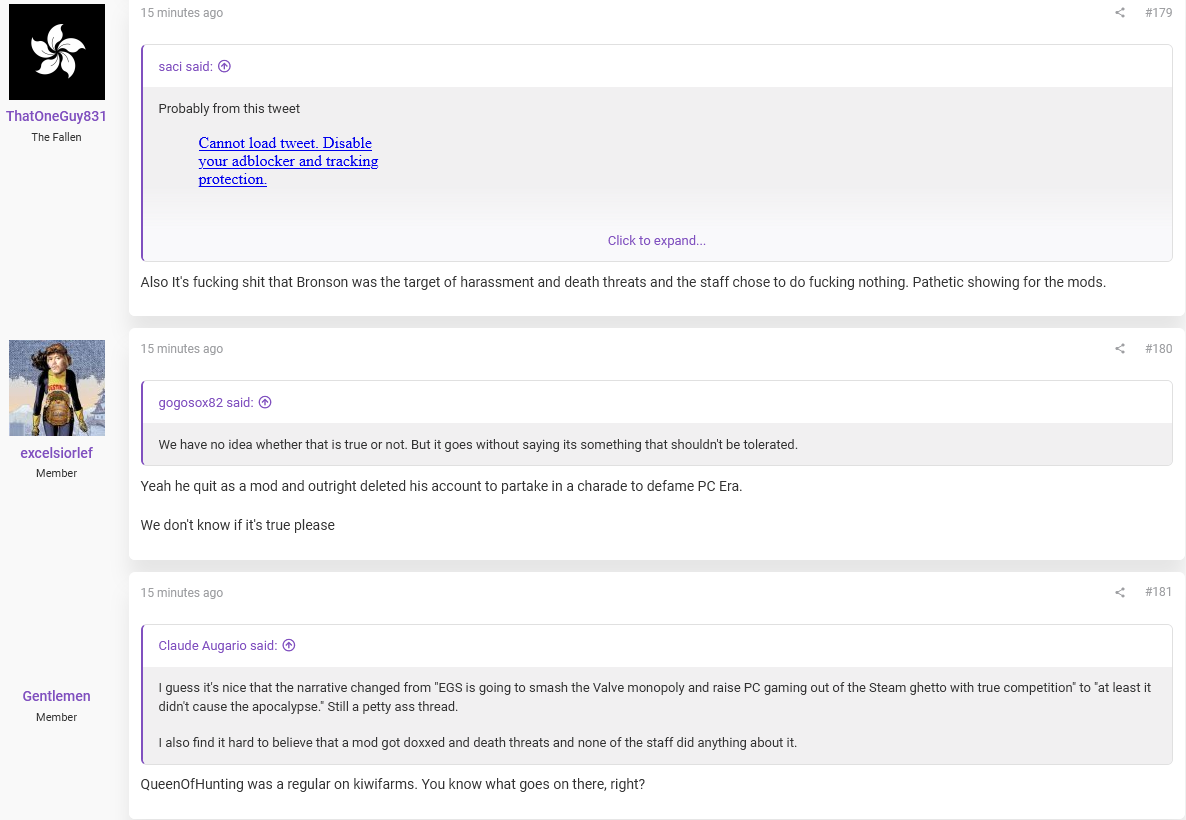
Task: Click gogosox82's quoted 'We have no idea' text
Action: [478, 444]
